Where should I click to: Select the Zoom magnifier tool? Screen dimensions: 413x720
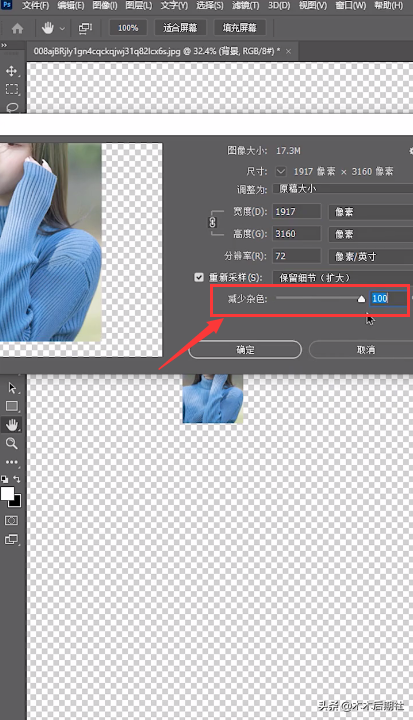[x=11, y=443]
